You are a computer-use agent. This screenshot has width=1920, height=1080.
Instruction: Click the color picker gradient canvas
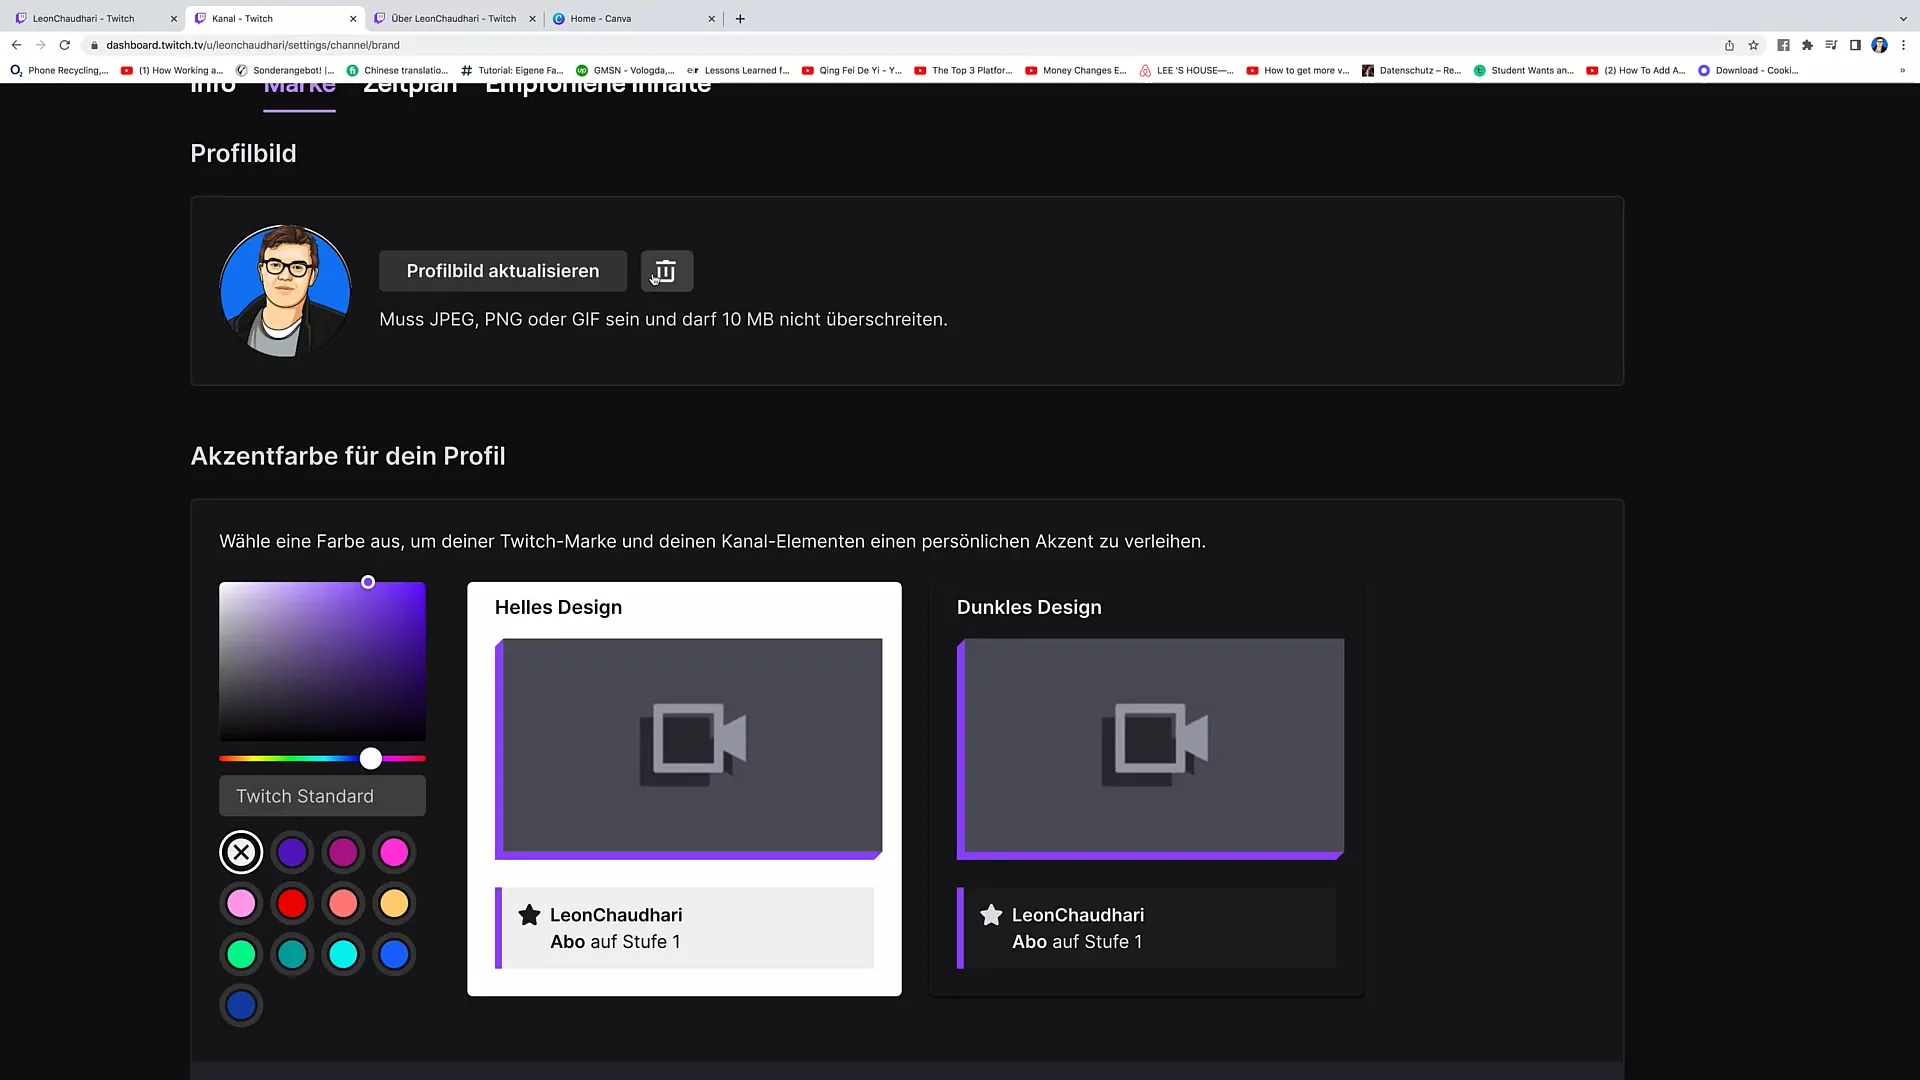click(x=323, y=659)
